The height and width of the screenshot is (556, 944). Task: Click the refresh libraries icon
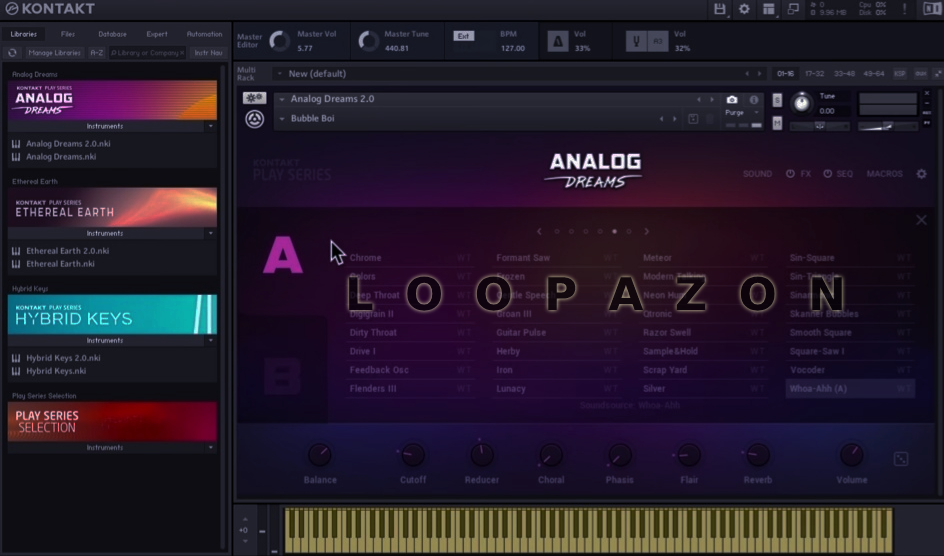12,53
